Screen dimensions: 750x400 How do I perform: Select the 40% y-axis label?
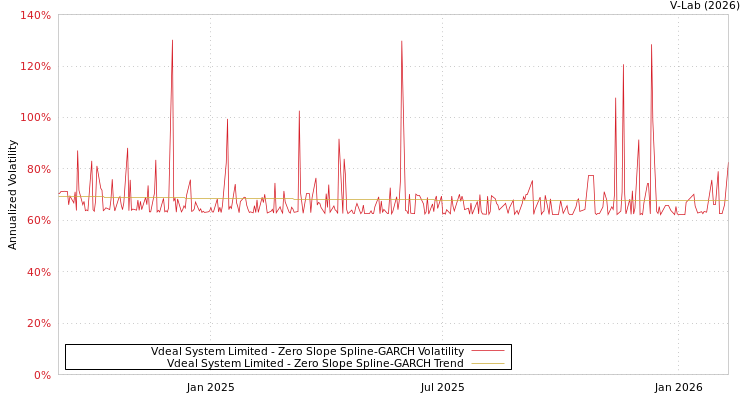point(39,272)
